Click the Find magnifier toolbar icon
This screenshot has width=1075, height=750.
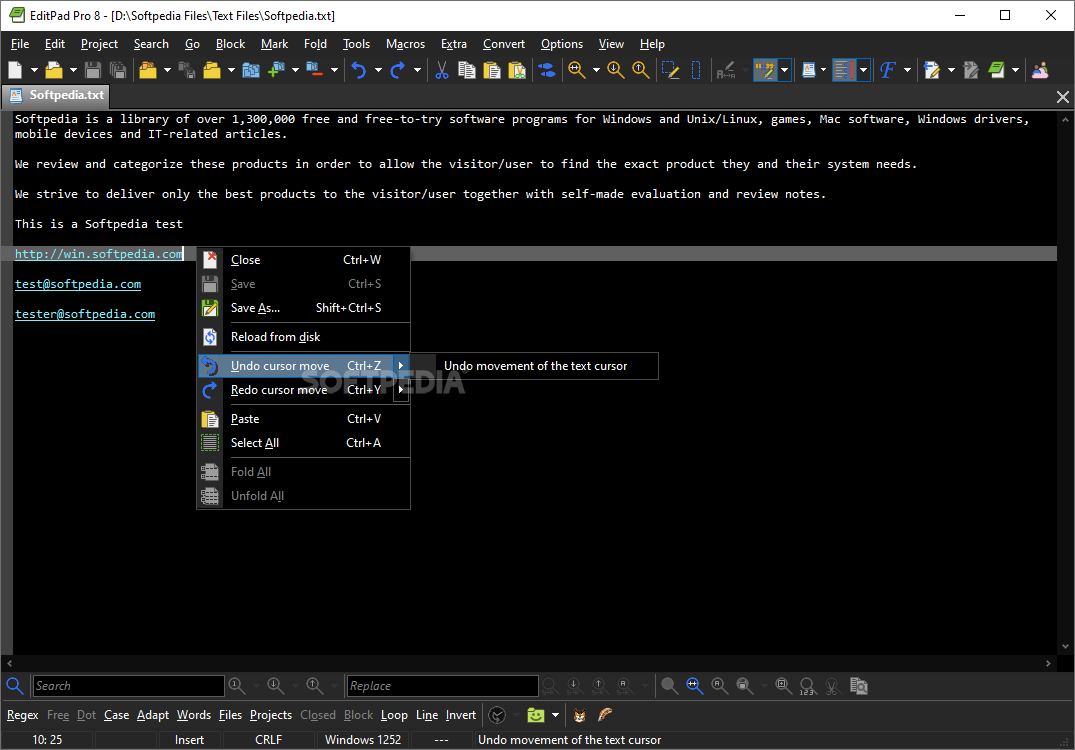pos(577,70)
